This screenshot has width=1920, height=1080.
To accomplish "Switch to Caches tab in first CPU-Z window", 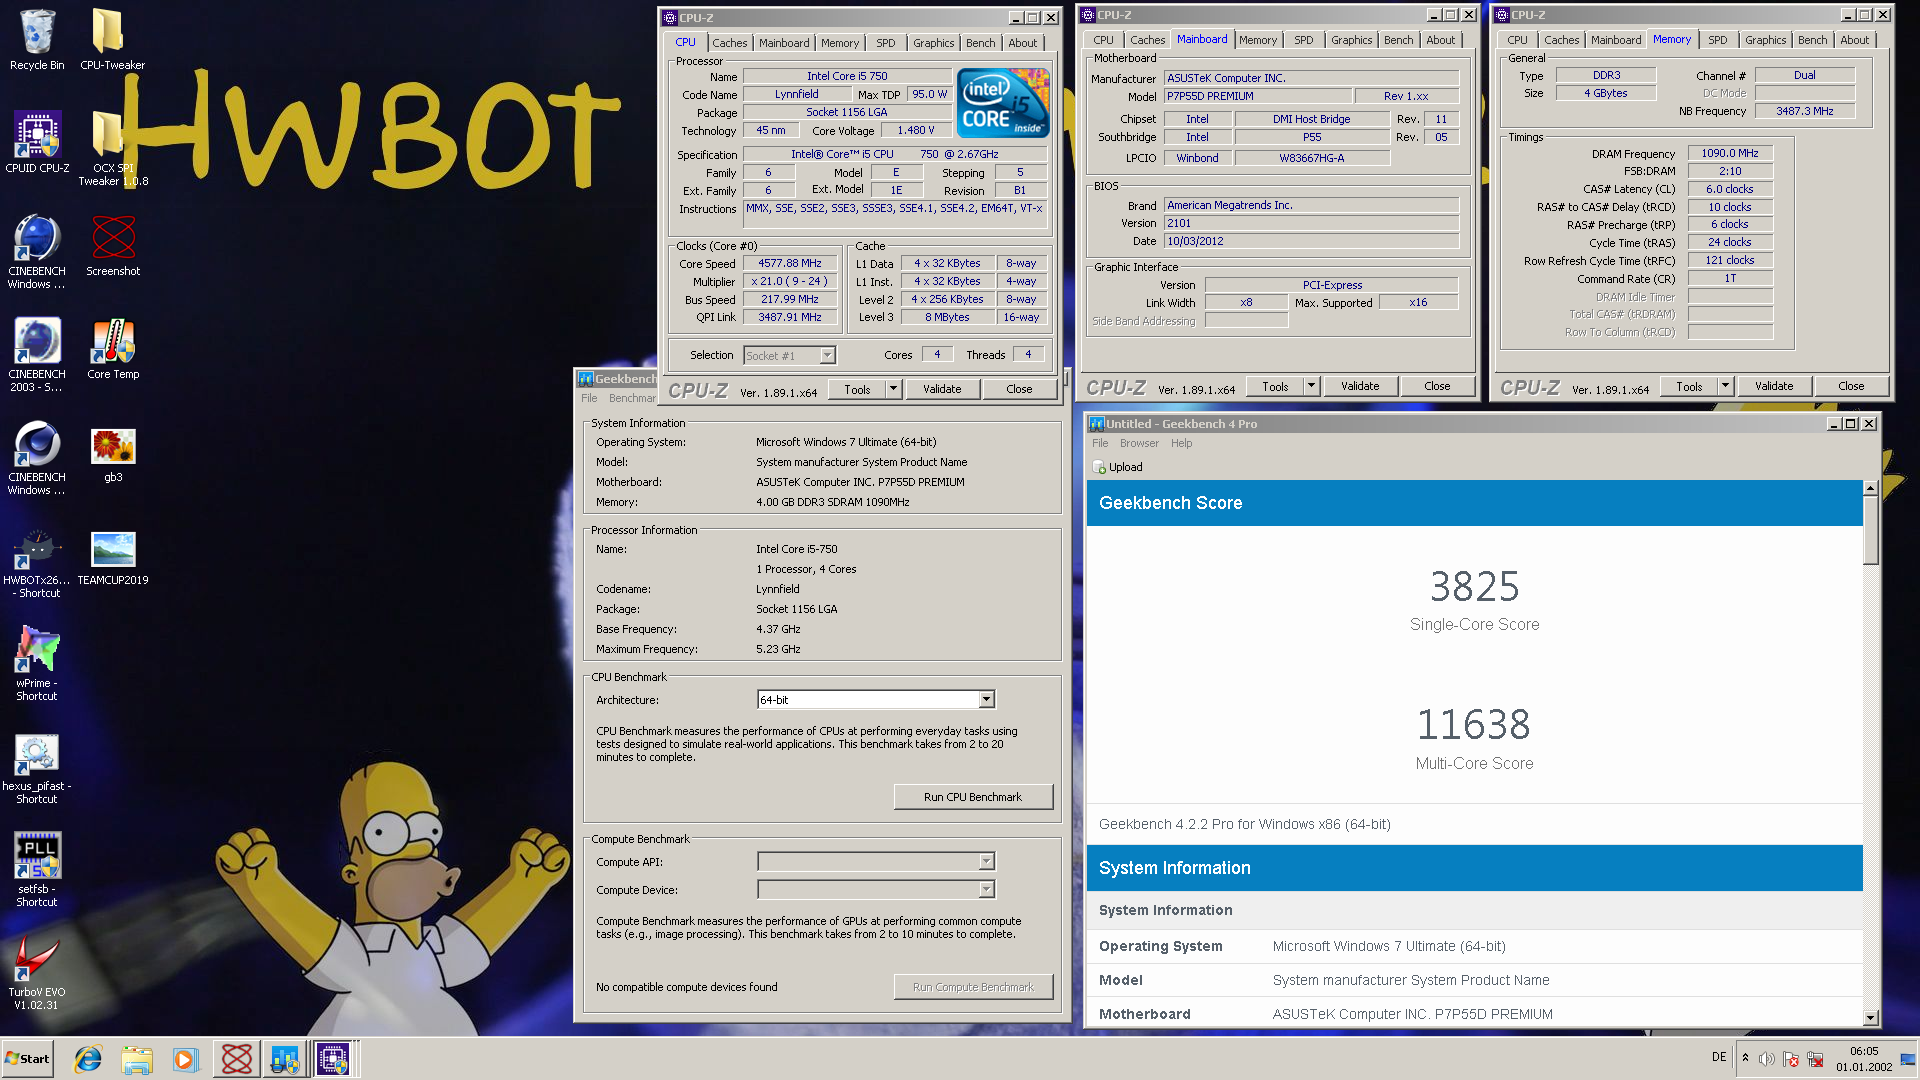I will click(729, 43).
